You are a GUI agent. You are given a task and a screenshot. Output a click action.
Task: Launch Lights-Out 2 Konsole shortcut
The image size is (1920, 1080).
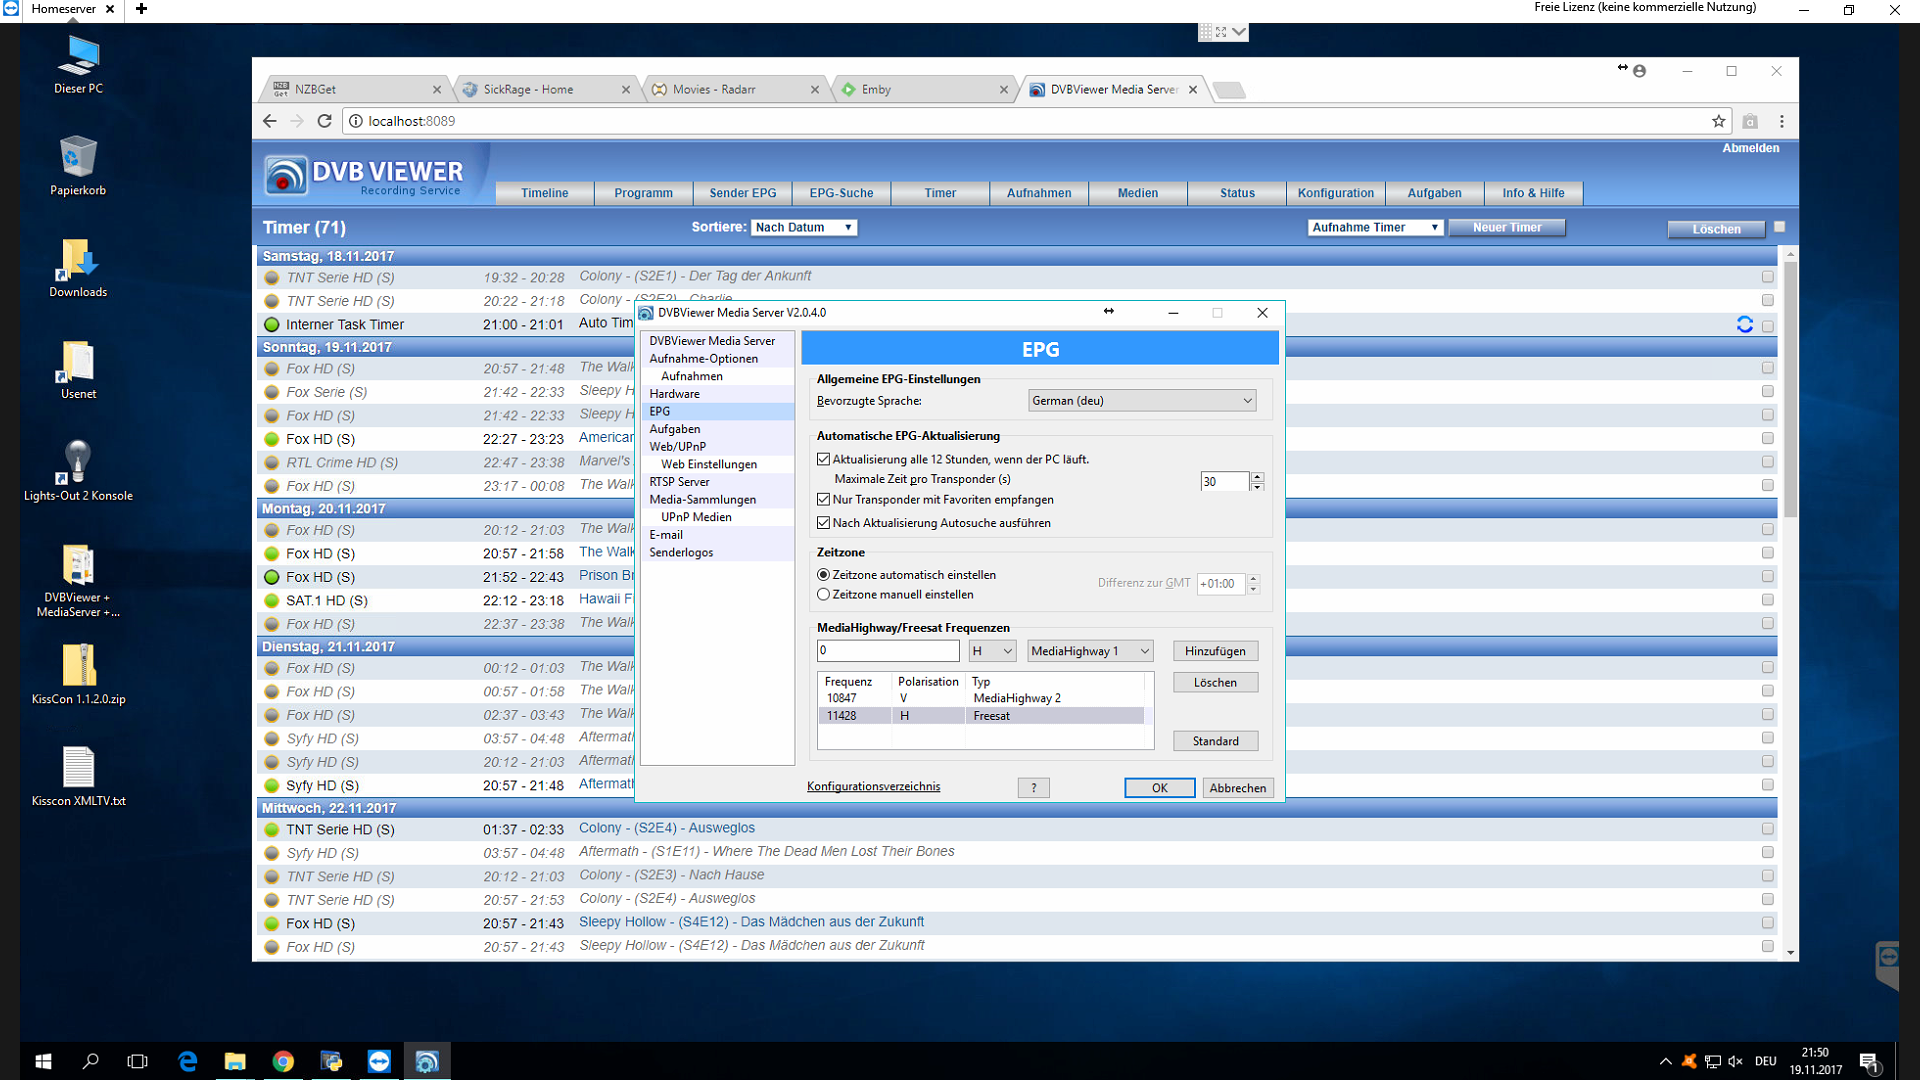(78, 471)
